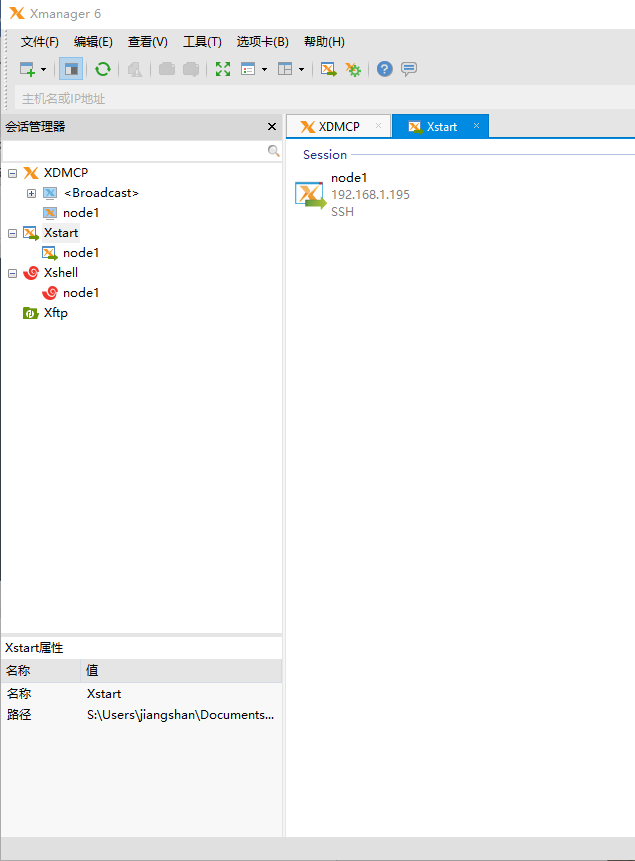Click the new session toolbar icon

pyautogui.click(x=27, y=69)
